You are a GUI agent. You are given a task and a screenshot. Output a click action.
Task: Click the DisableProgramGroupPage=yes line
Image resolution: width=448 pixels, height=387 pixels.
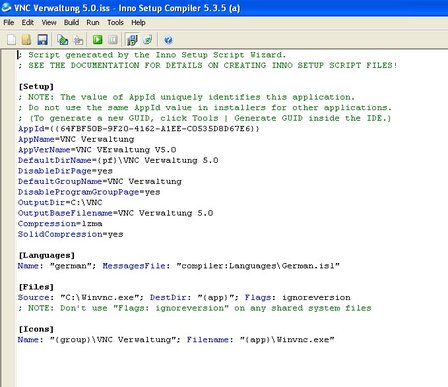click(89, 192)
